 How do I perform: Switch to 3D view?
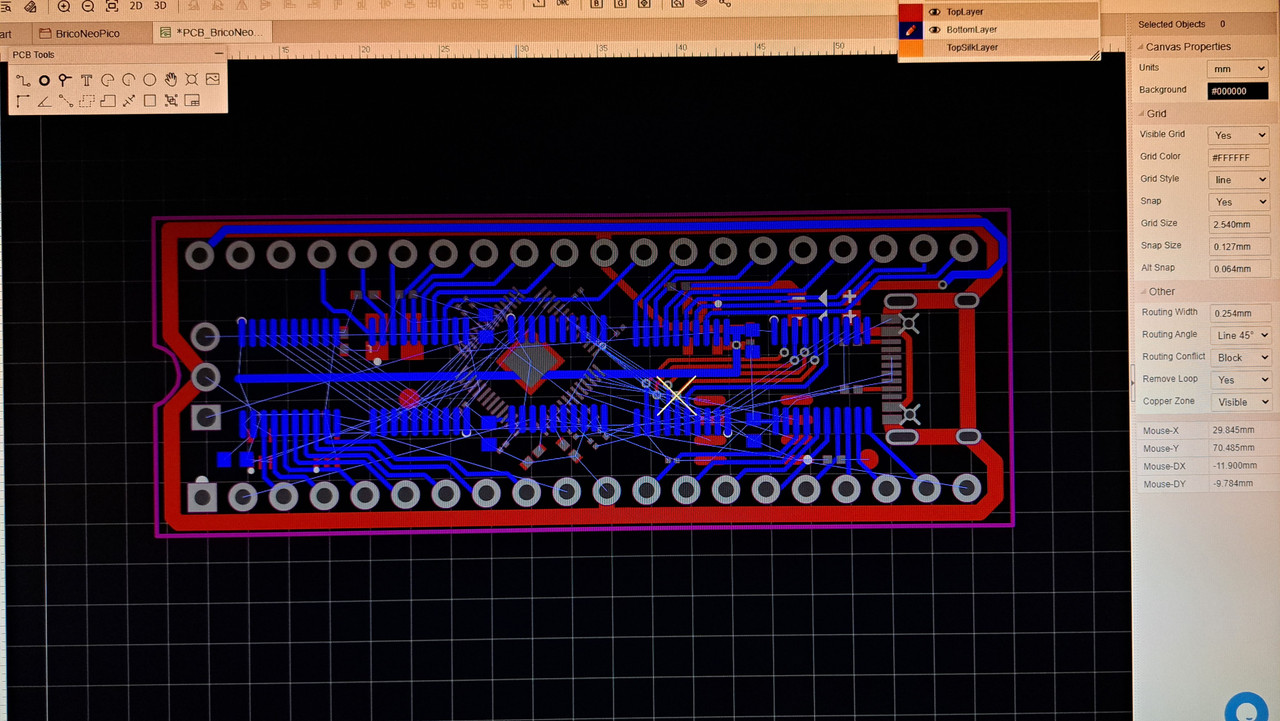160,6
